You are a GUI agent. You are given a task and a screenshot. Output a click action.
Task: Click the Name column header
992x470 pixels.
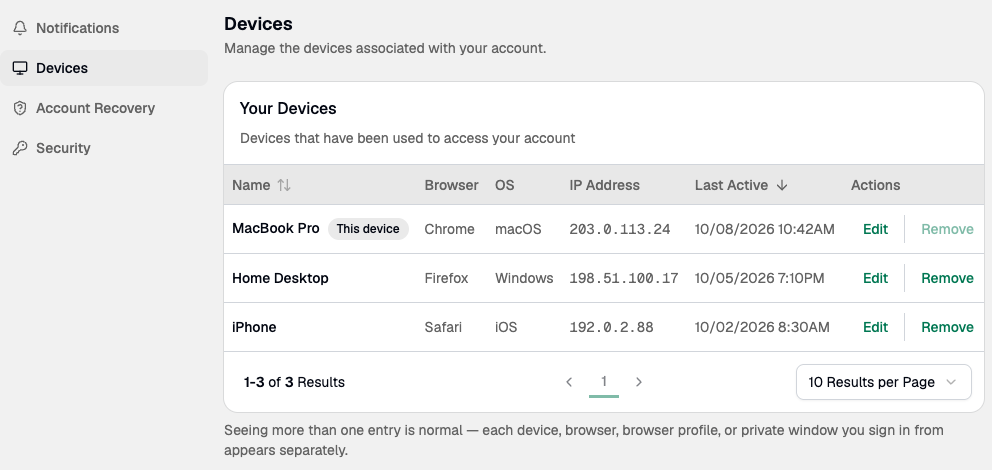(251, 185)
